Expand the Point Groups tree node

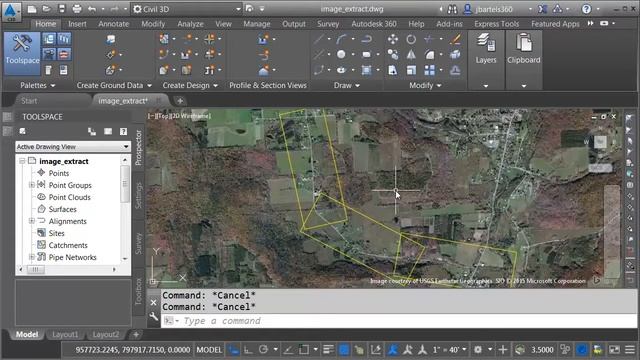click(x=31, y=185)
